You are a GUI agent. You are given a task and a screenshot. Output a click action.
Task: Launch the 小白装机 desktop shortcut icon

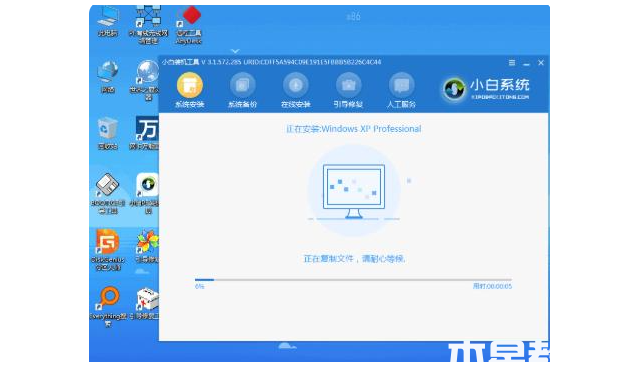(145, 194)
